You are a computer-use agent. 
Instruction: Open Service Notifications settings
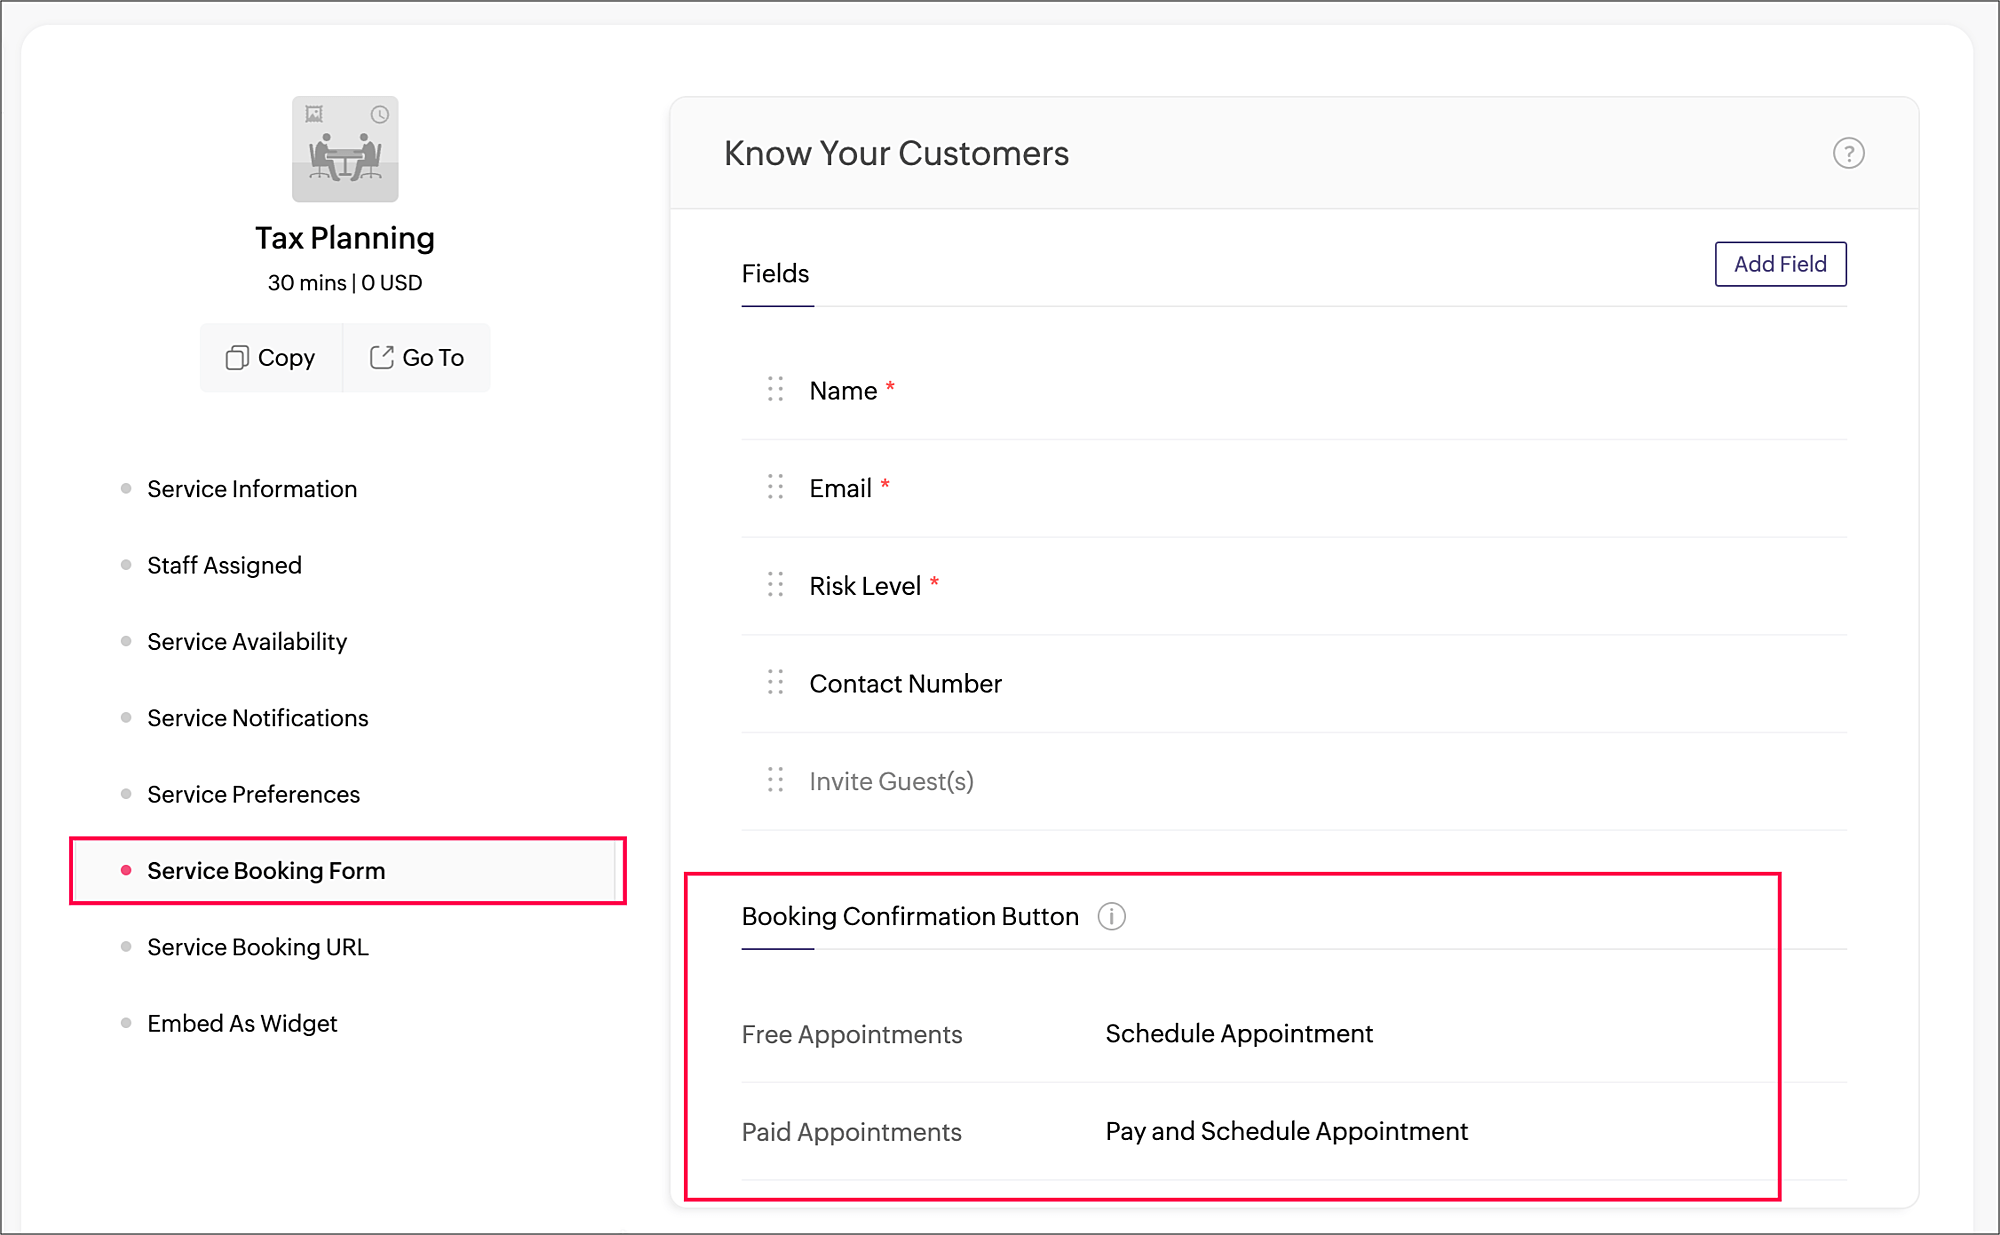(258, 718)
